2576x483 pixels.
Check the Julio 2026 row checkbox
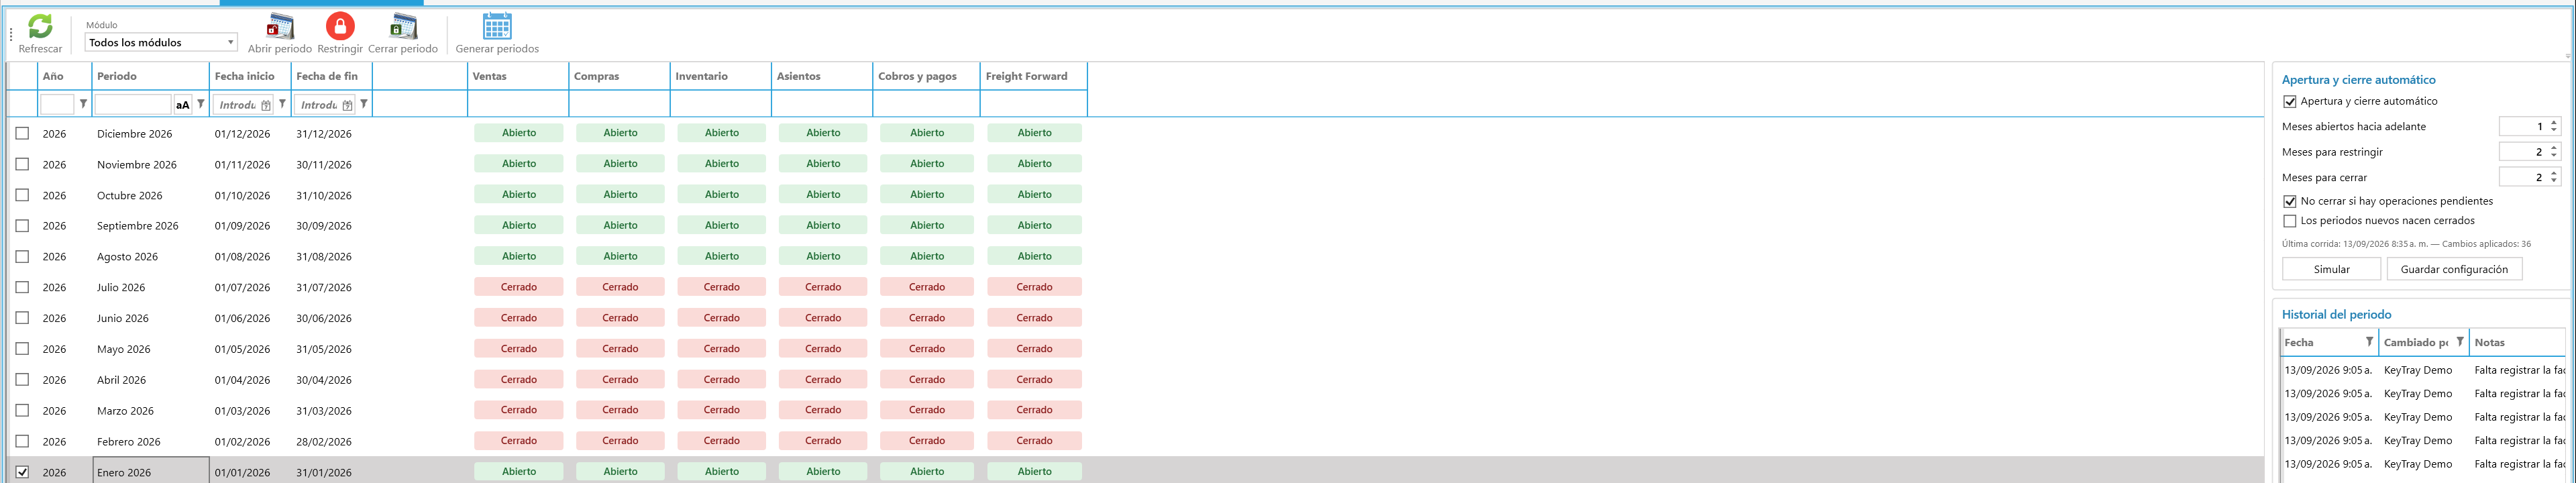[22, 287]
